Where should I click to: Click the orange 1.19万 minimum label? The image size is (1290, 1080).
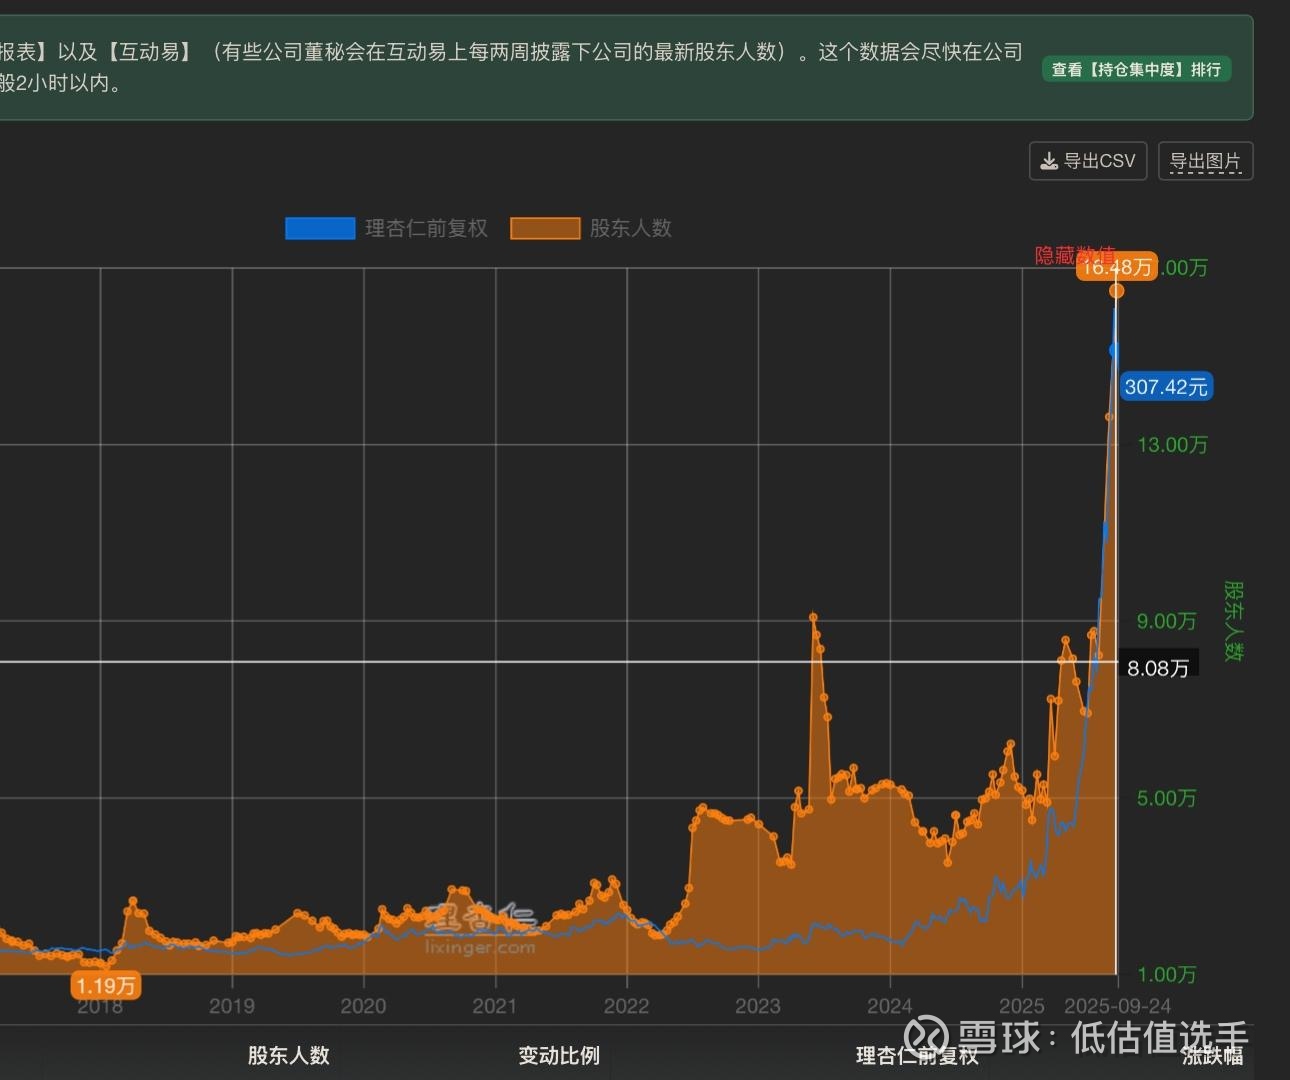(106, 986)
